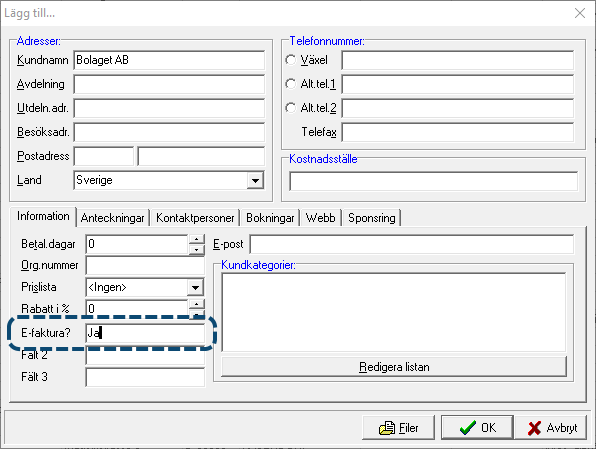
Task: Confirm with the green checkmark OK button
Action: (x=477, y=428)
